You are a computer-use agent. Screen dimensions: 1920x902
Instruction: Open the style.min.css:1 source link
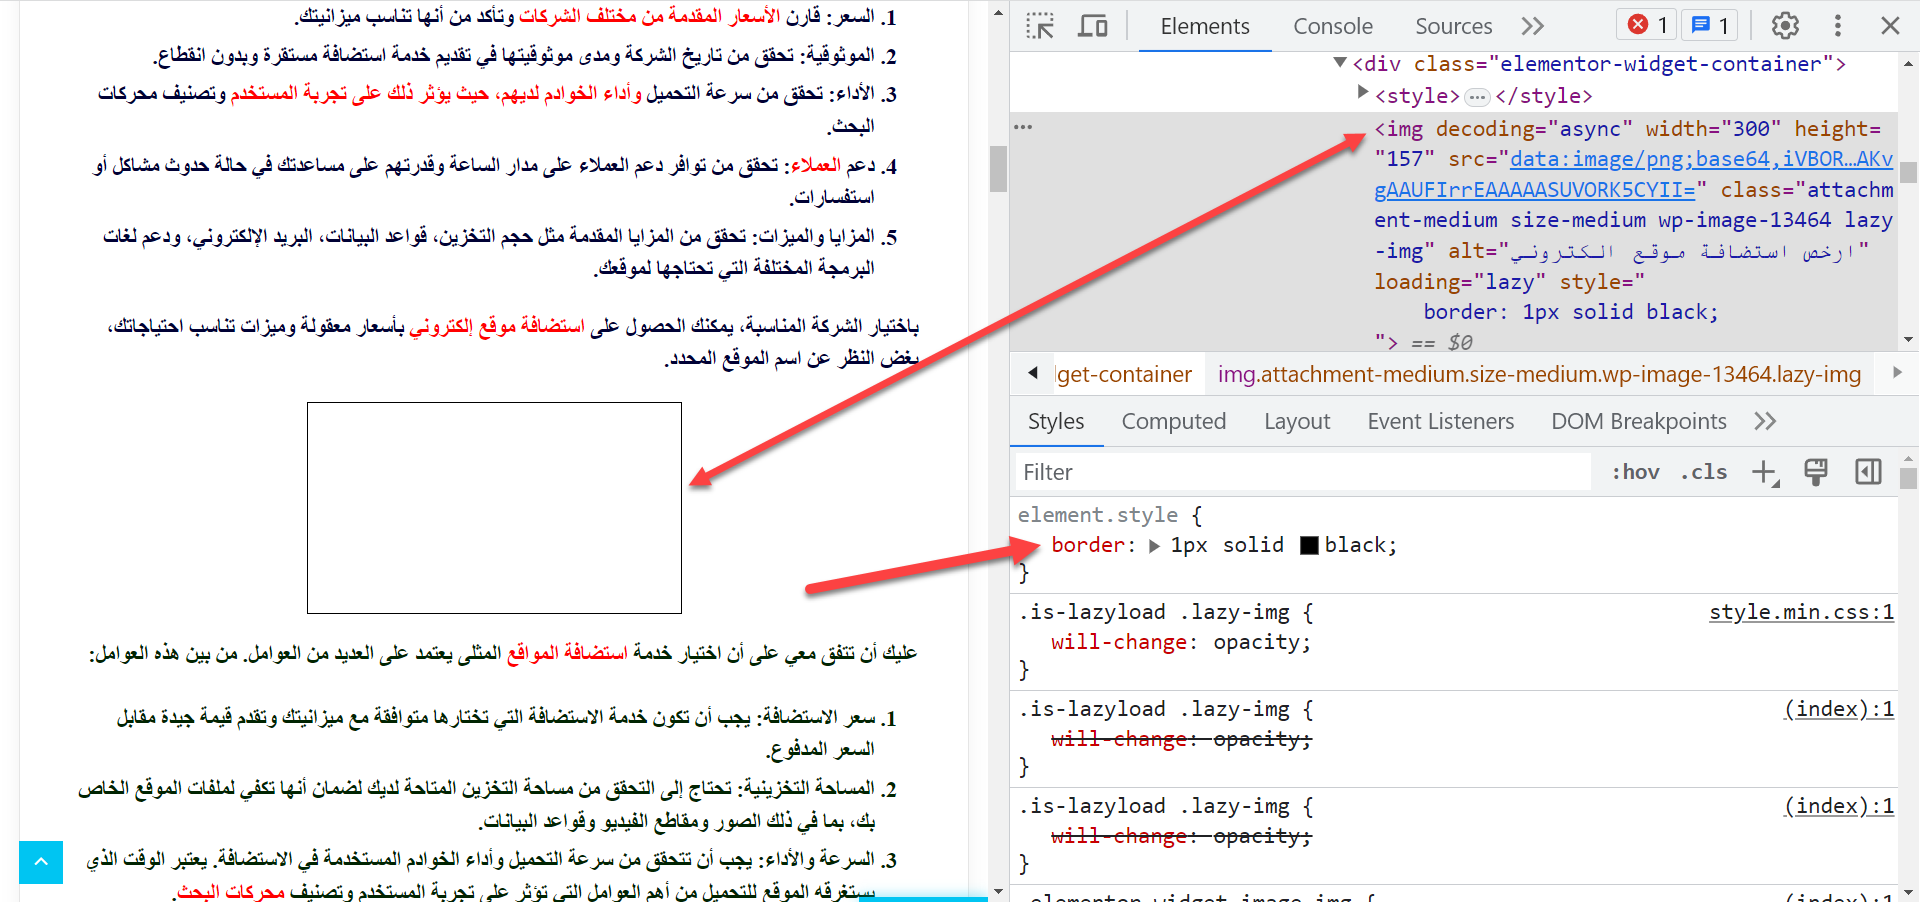coord(1801,612)
